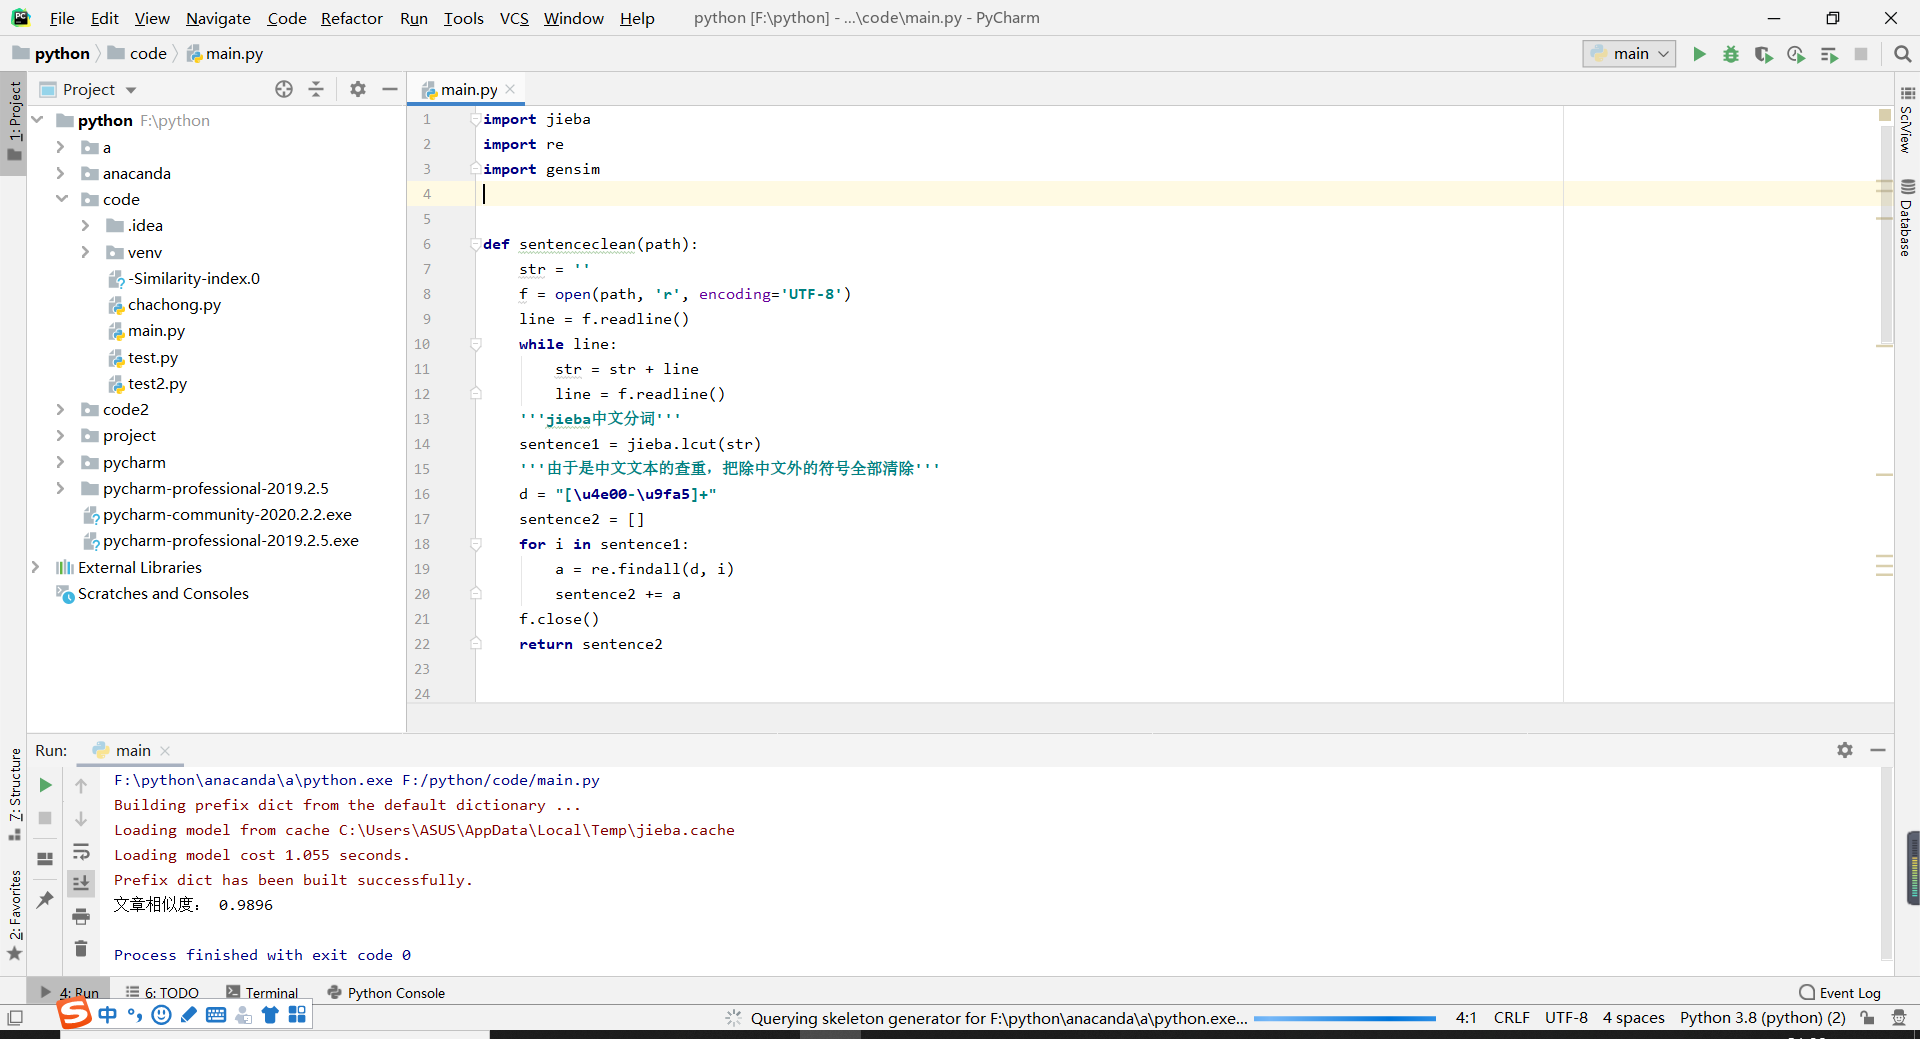This screenshot has width=1920, height=1039.
Task: Start debugging with the bug icon
Action: click(x=1731, y=54)
